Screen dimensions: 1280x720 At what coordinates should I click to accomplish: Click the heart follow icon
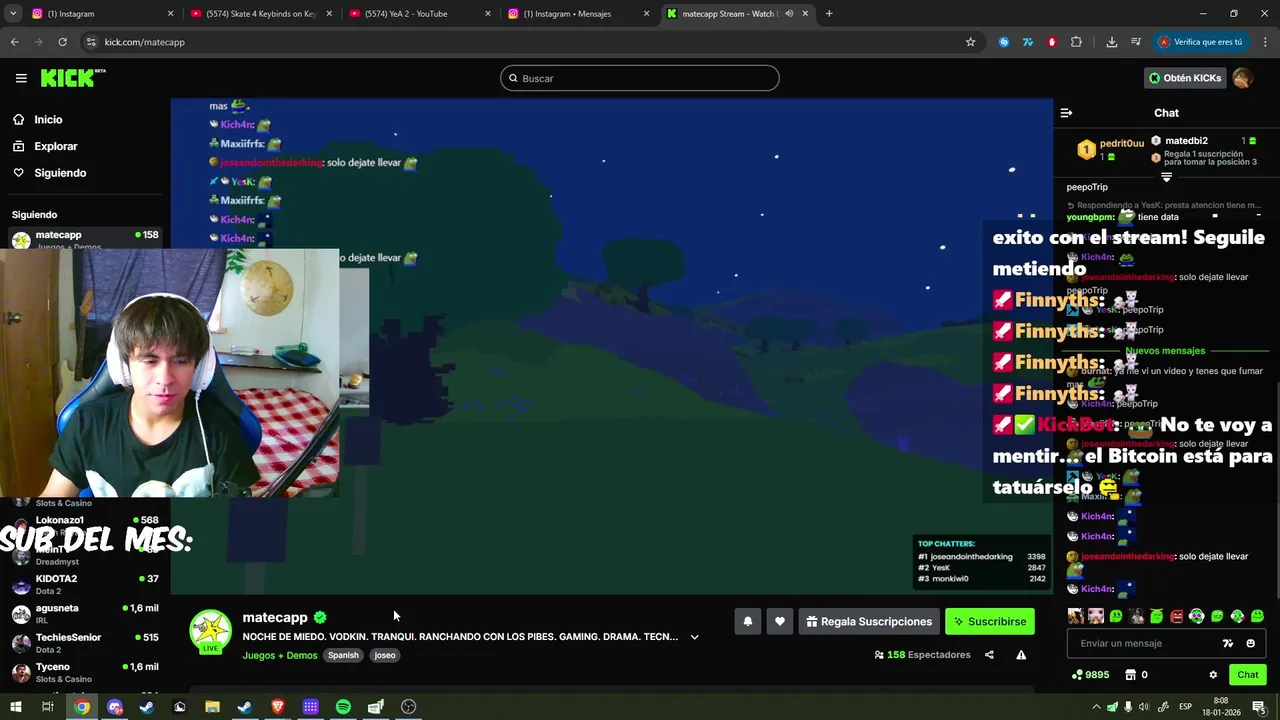[780, 621]
